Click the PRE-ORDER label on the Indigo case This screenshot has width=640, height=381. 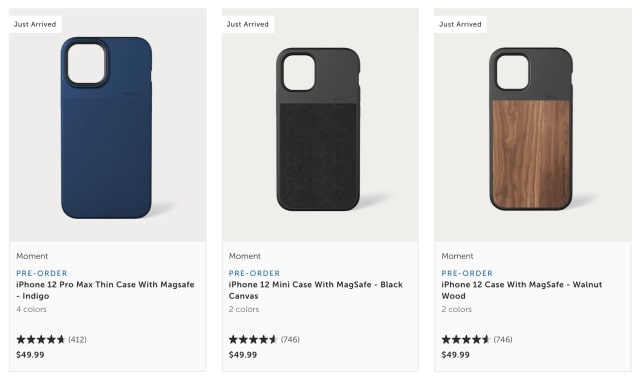pos(42,273)
